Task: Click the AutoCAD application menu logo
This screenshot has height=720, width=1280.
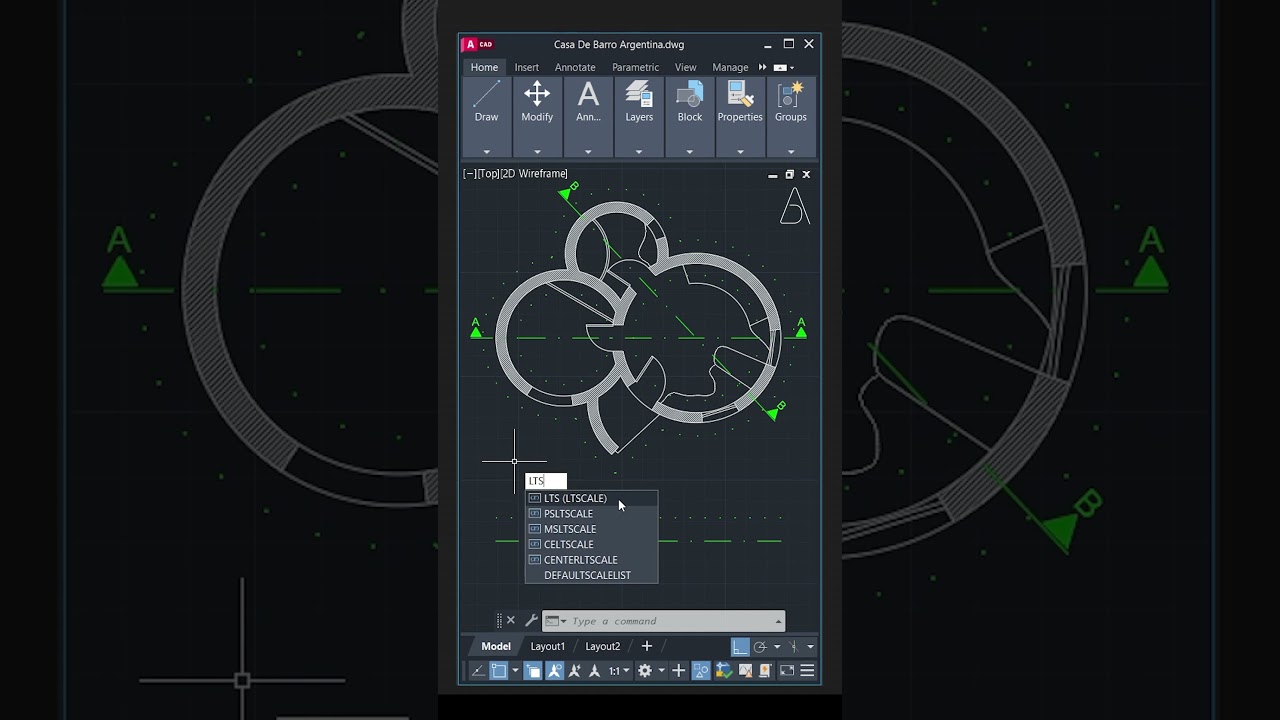Action: tap(478, 44)
